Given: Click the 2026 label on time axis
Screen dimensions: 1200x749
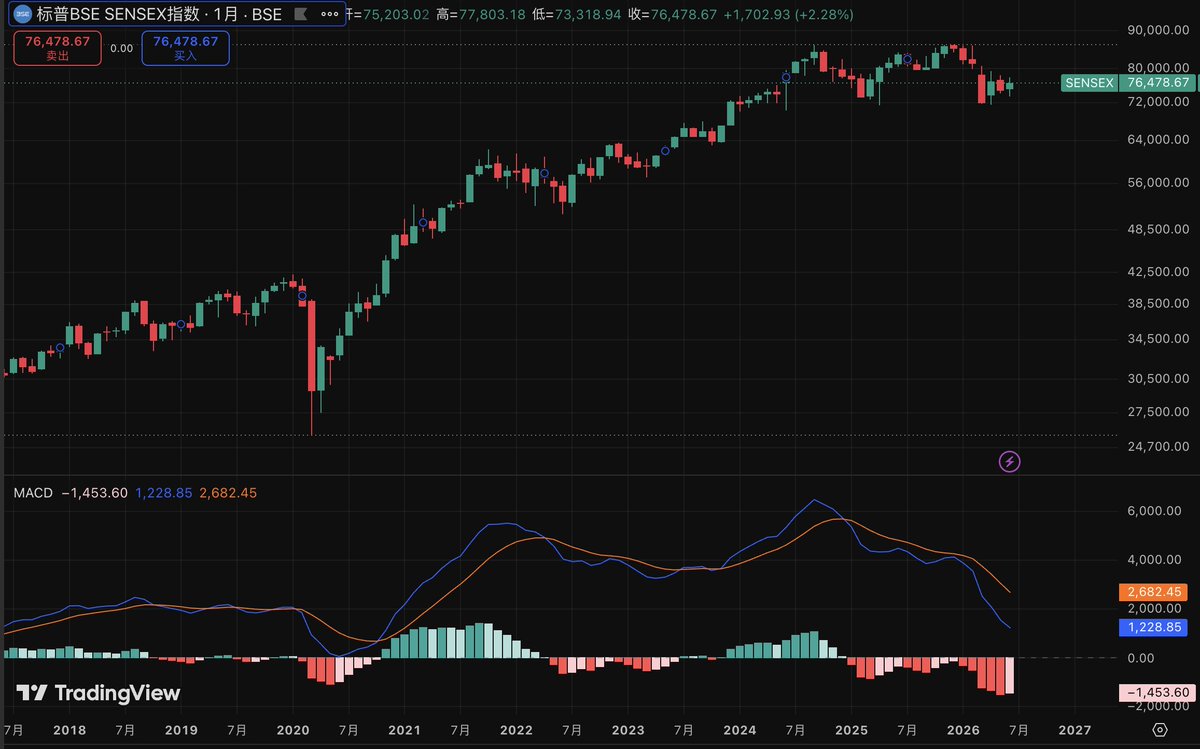Looking at the screenshot, I should point(963,730).
